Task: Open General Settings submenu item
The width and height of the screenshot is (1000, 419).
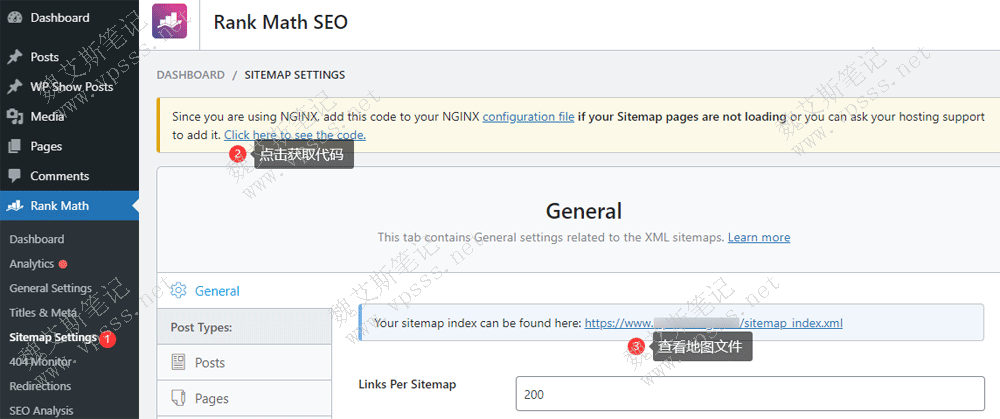Action: coord(51,288)
